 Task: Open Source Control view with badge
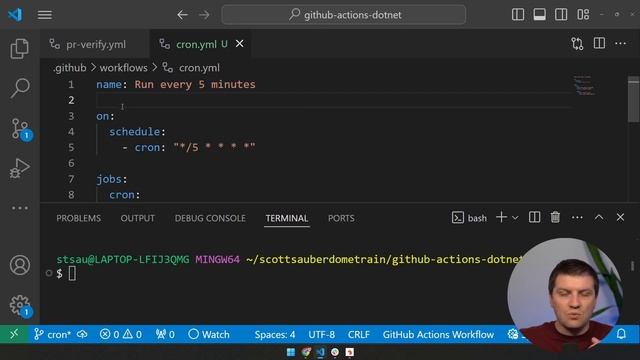20,129
